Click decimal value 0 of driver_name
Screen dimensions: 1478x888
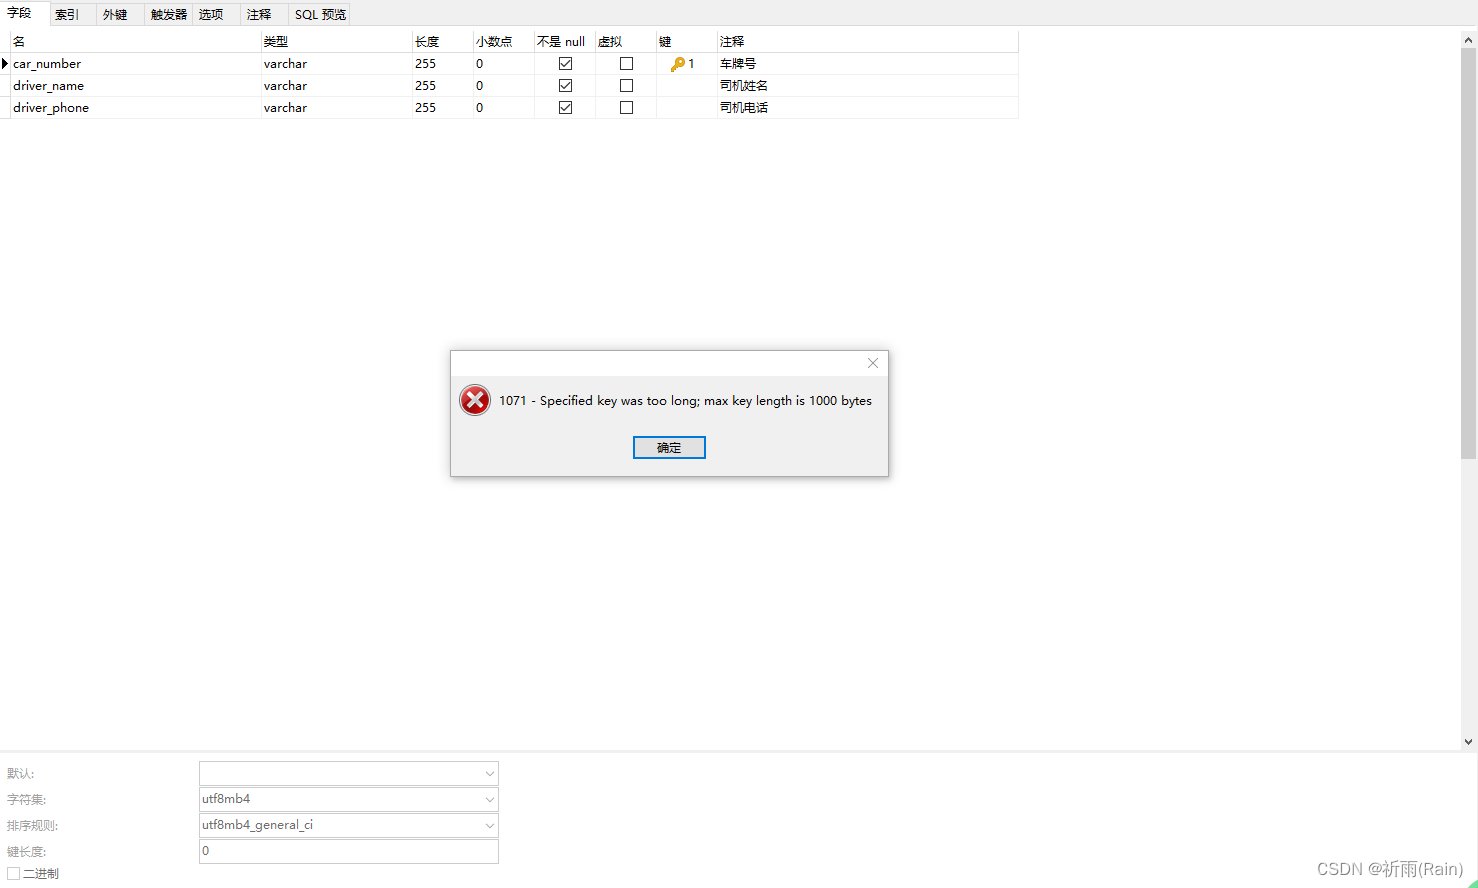(480, 86)
